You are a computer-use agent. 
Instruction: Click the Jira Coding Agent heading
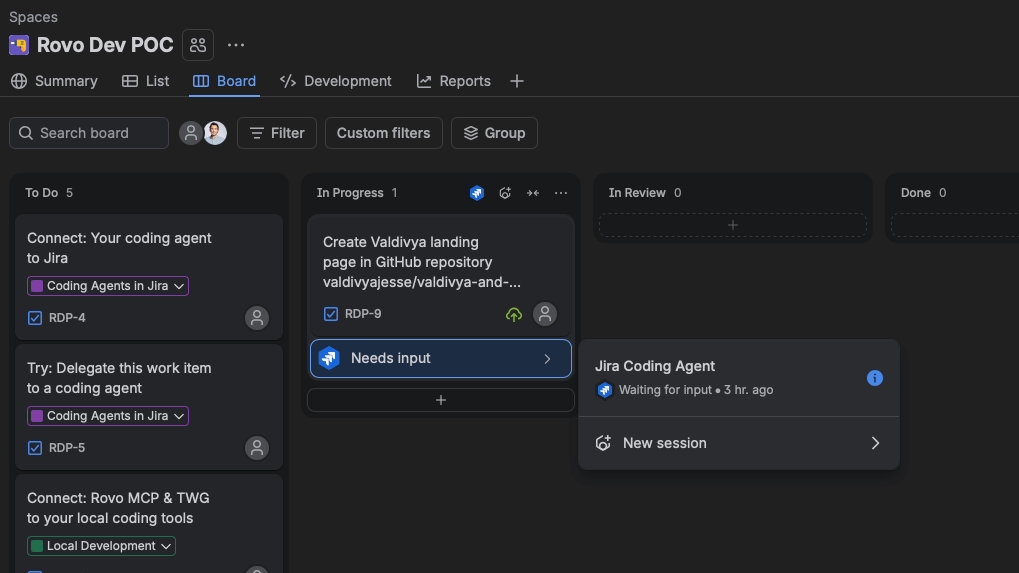[x=655, y=366]
